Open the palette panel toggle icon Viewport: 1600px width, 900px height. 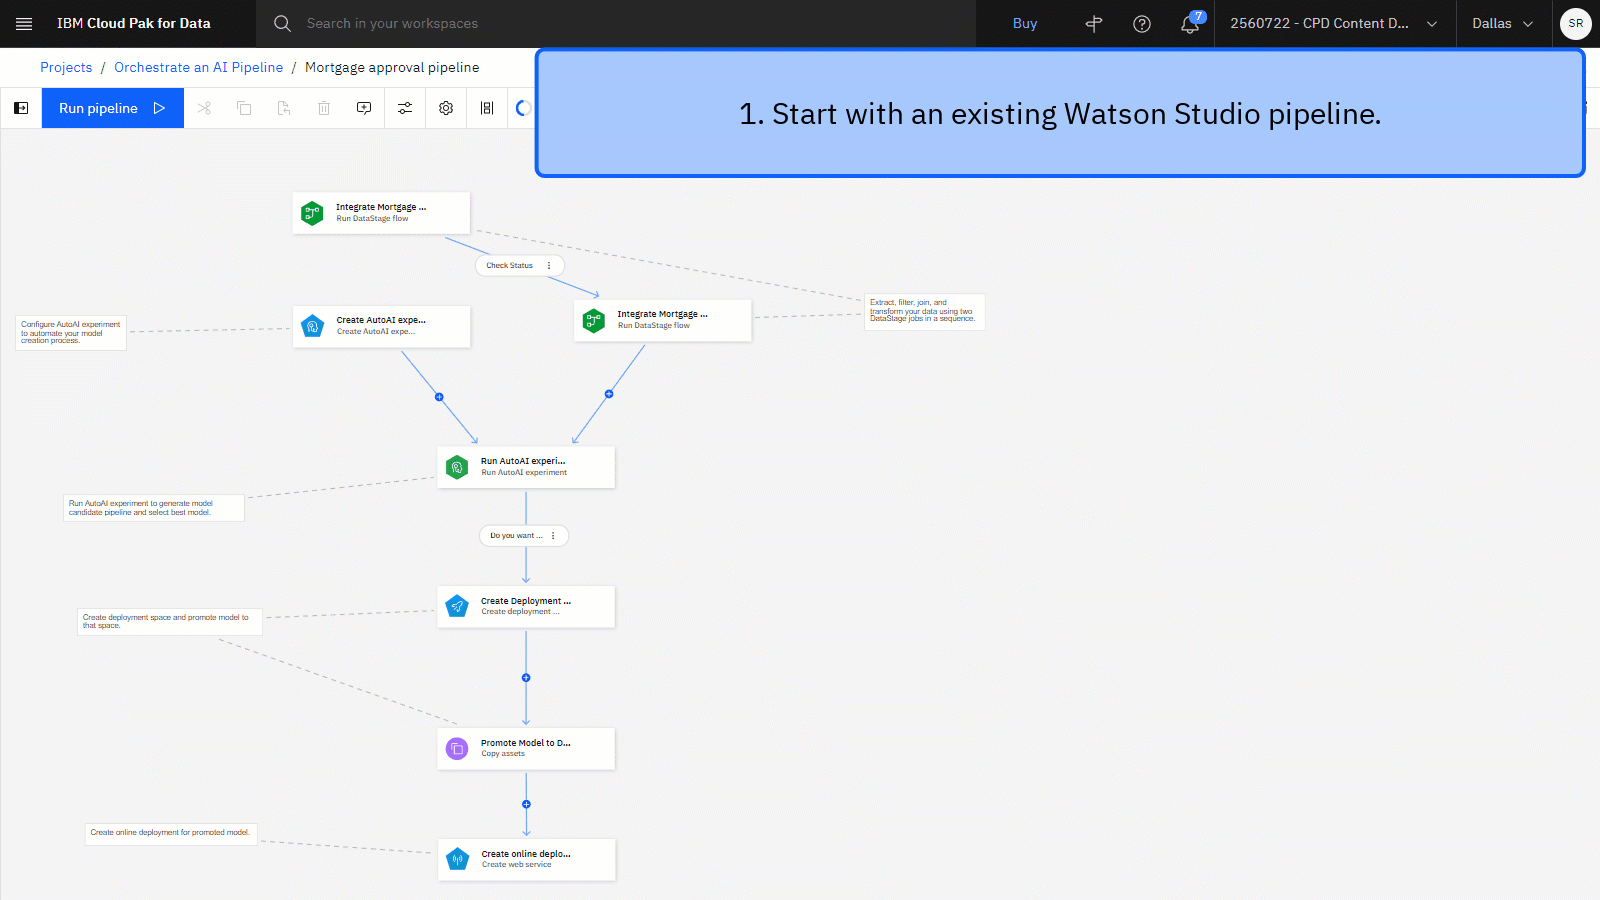(x=20, y=108)
